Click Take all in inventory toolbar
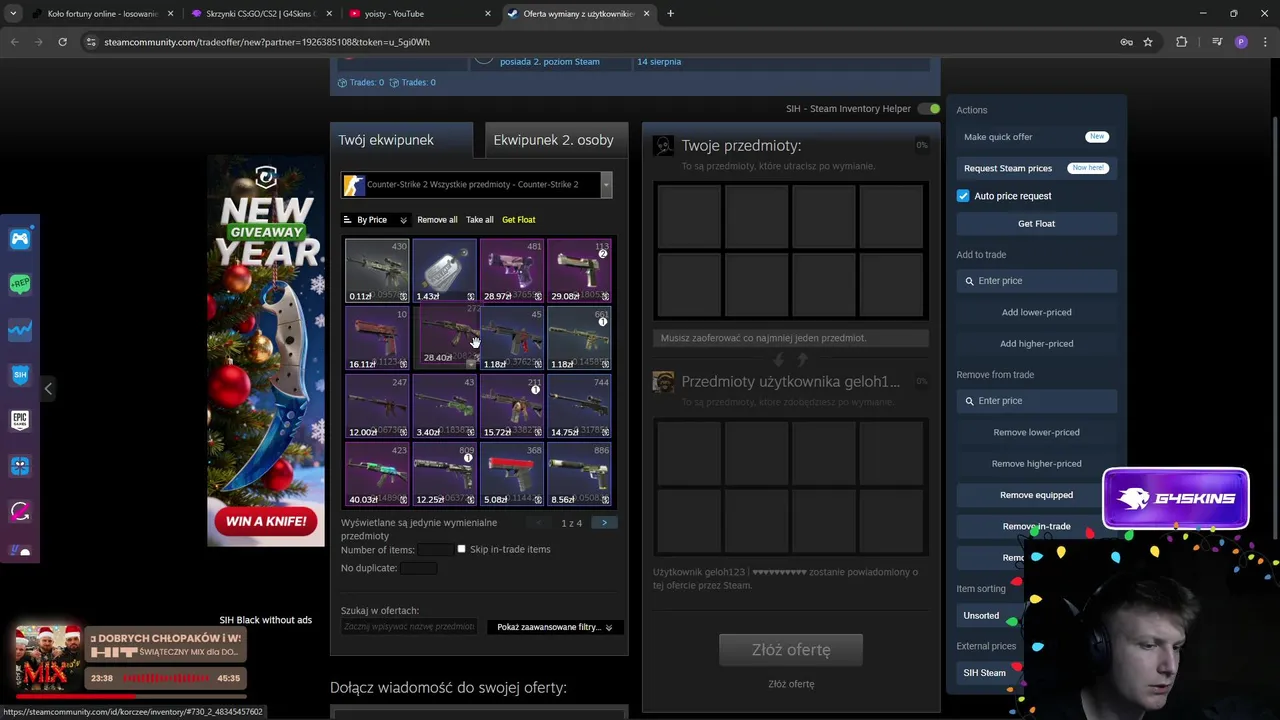Viewport: 1280px width, 720px height. [480, 220]
